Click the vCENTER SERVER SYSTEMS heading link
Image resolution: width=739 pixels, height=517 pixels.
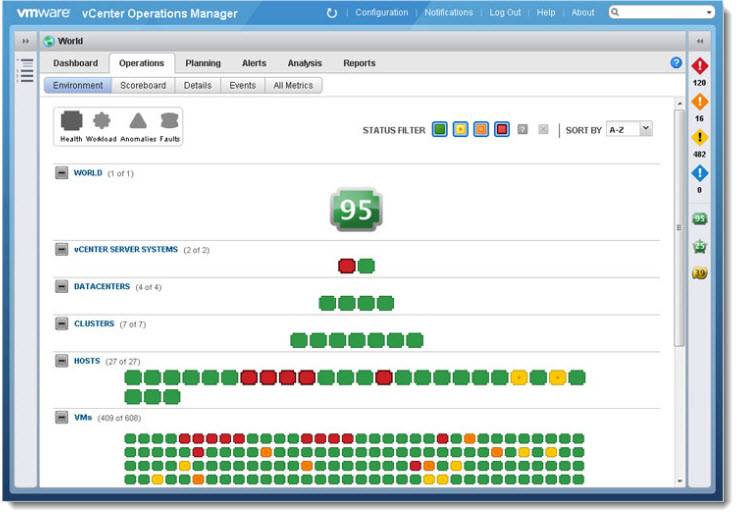[x=126, y=249]
